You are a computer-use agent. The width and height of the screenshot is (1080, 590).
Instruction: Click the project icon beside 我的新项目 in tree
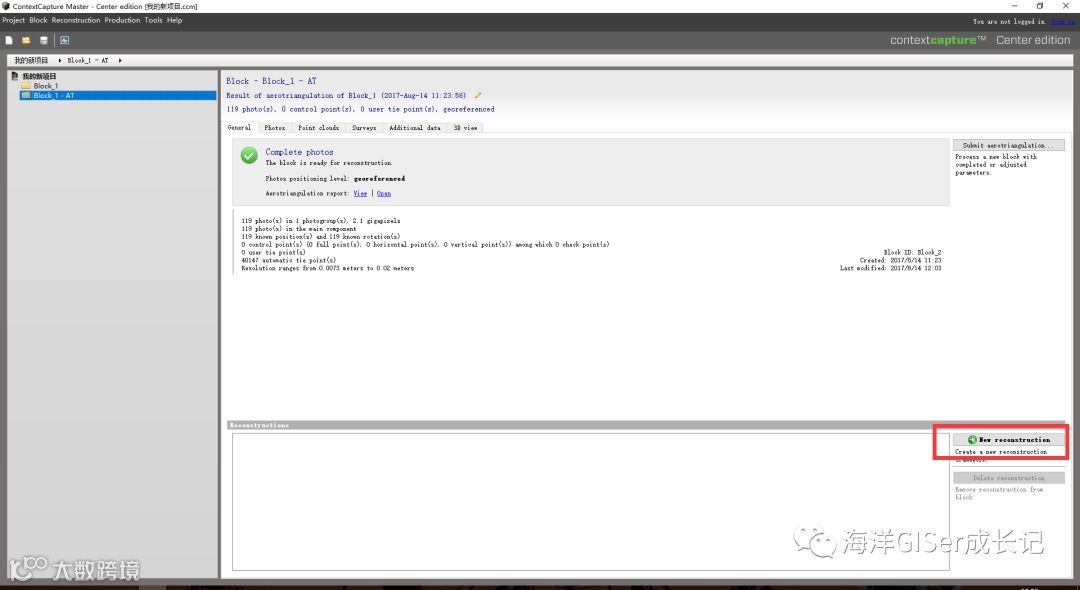[14, 76]
